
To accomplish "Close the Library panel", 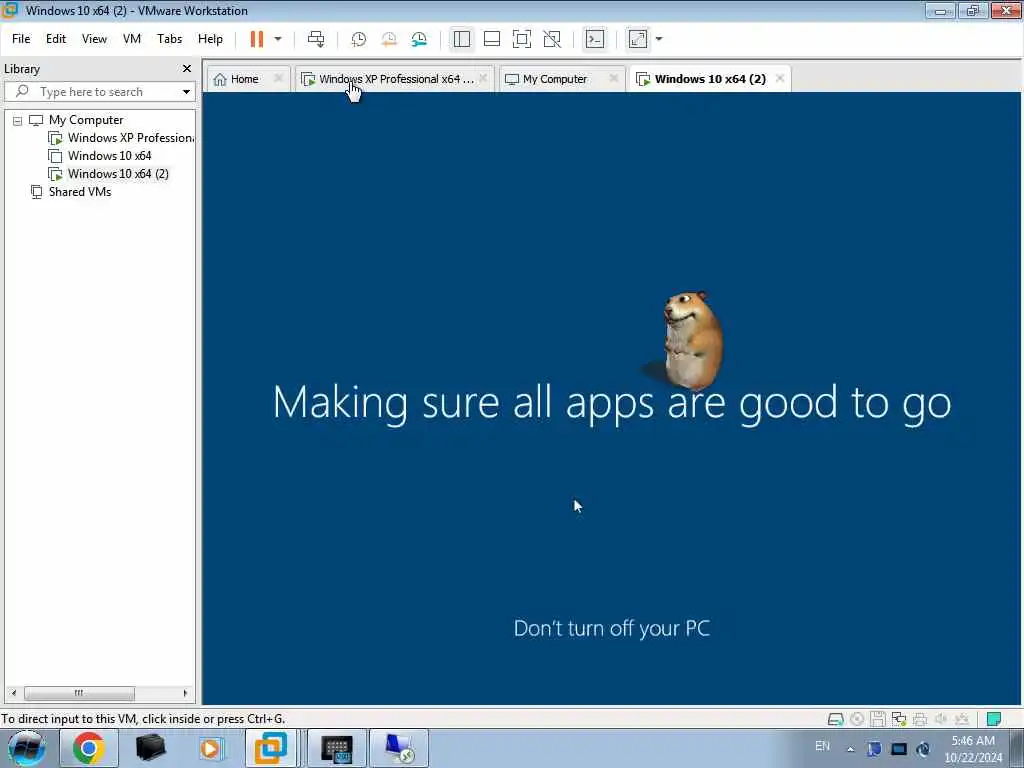I will point(187,69).
